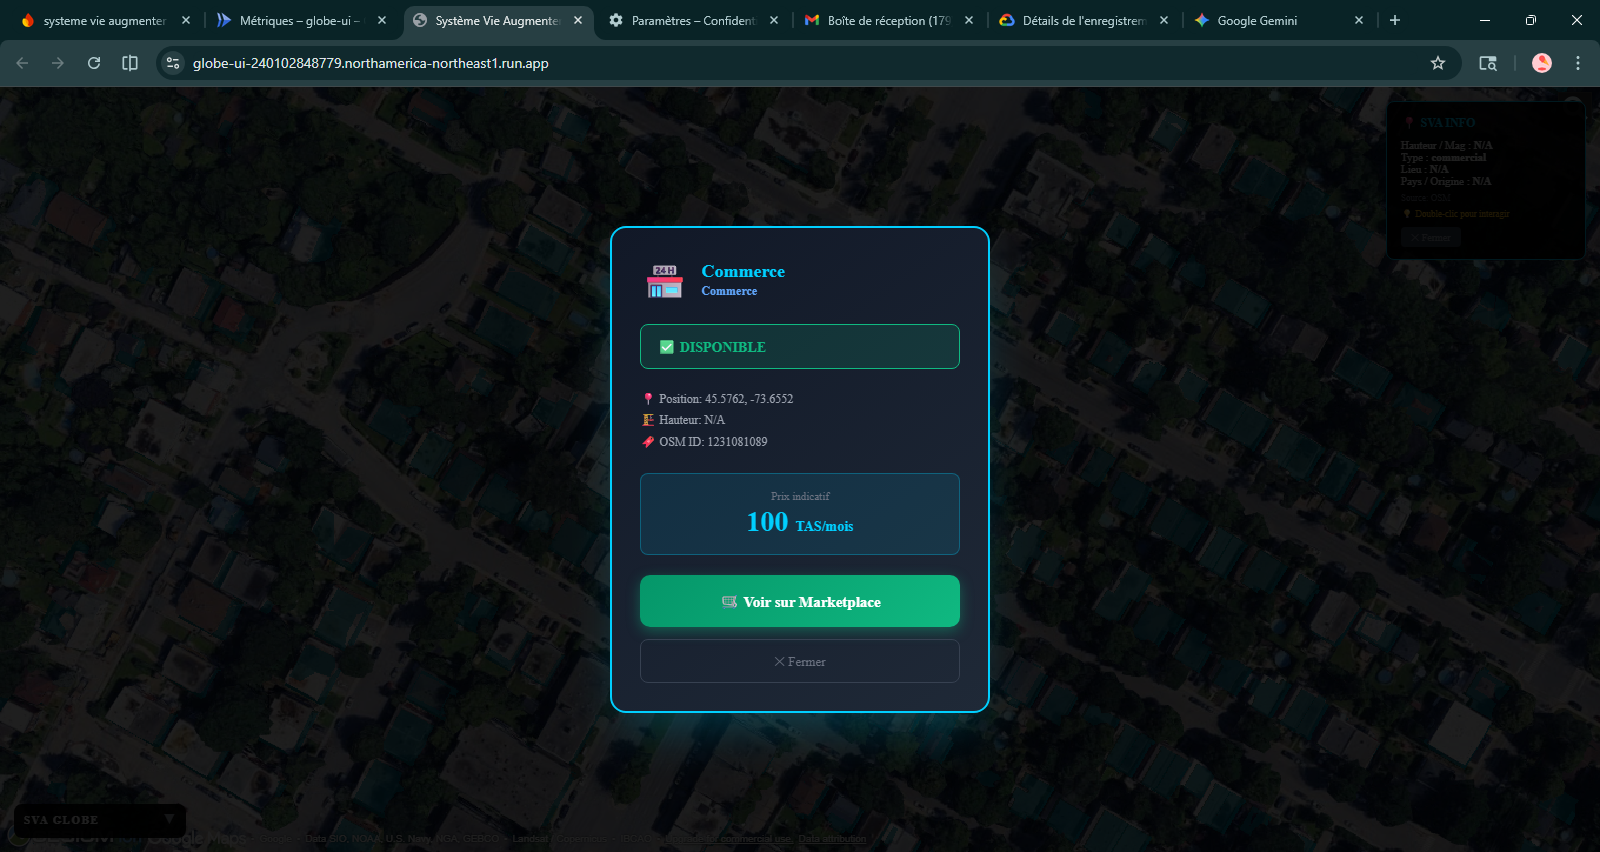Click the red pin icon beside Position
The height and width of the screenshot is (852, 1600).
click(x=648, y=398)
